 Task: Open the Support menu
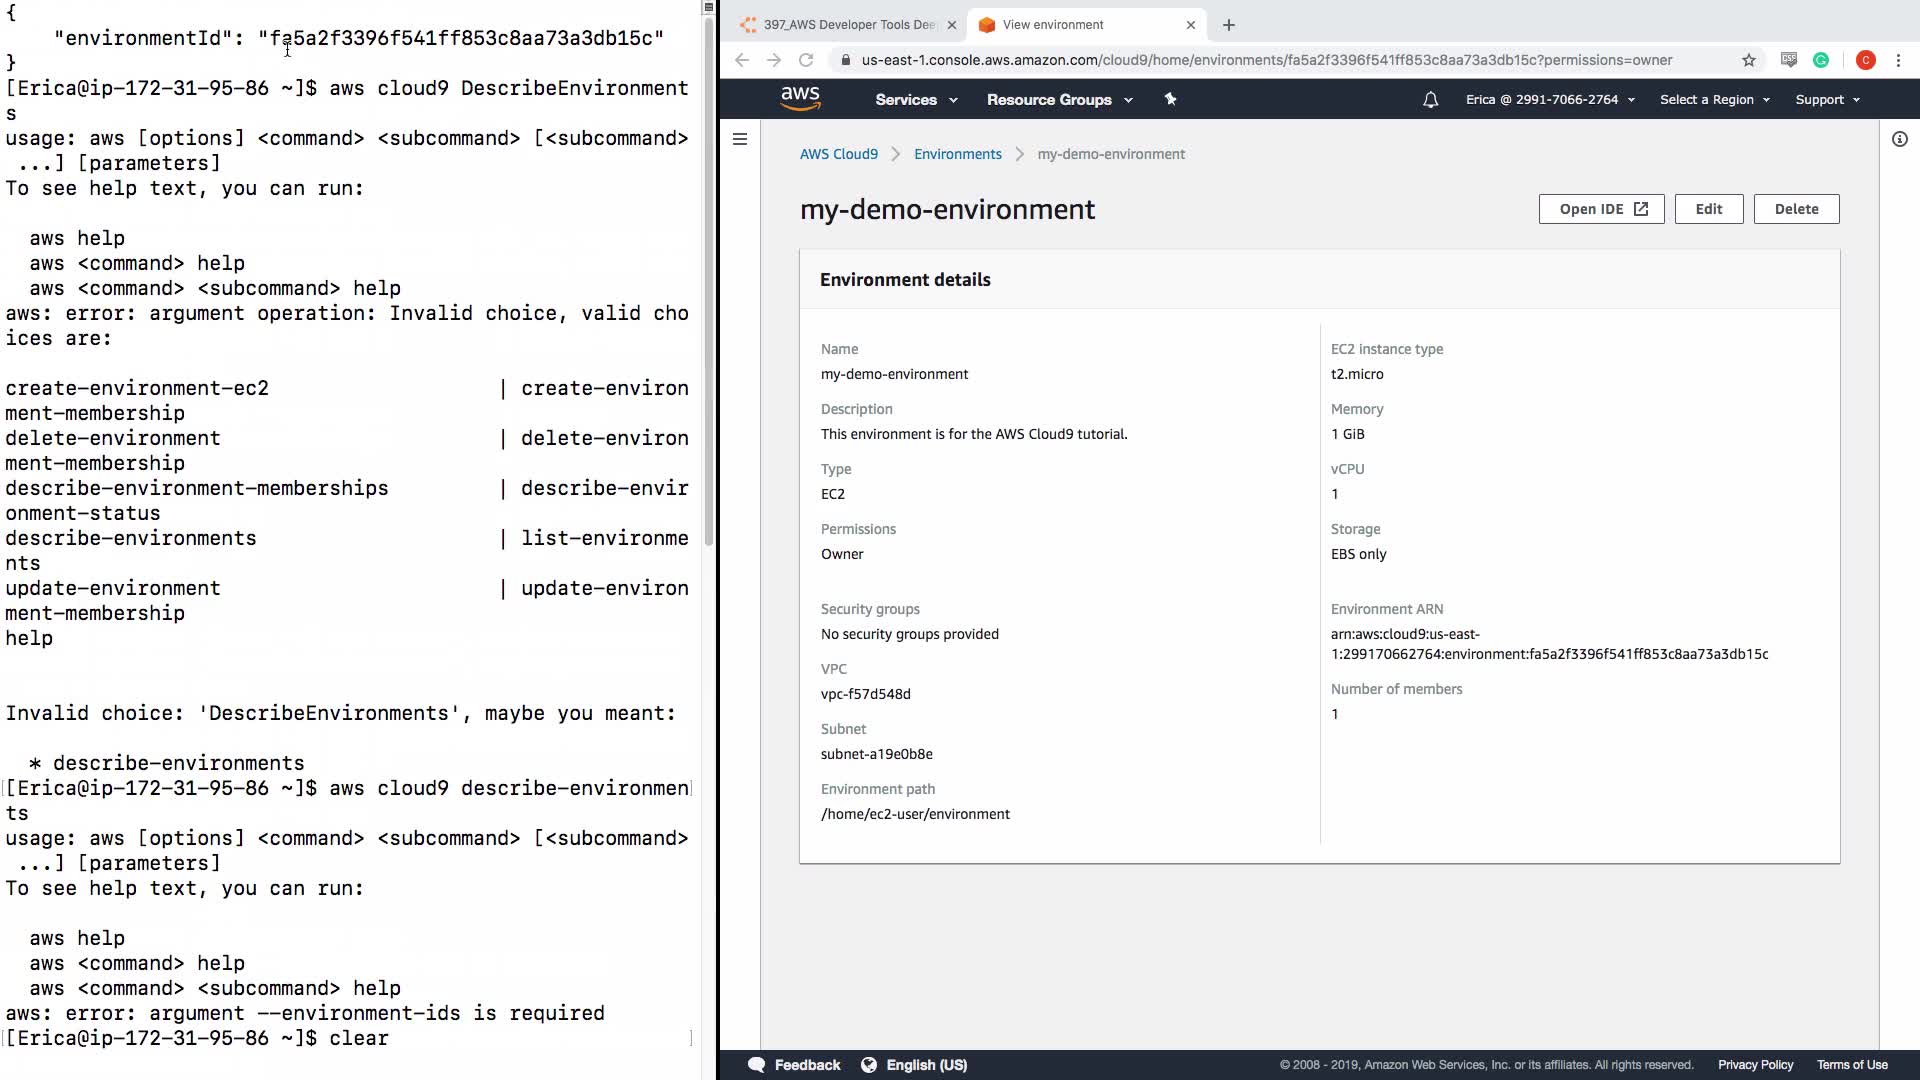click(x=1827, y=100)
